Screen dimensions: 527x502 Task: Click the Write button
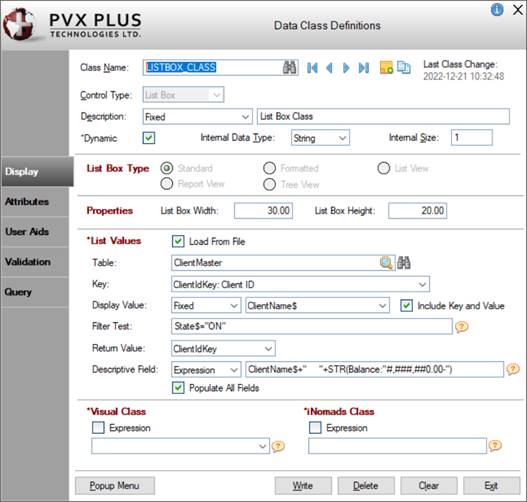[x=303, y=486]
